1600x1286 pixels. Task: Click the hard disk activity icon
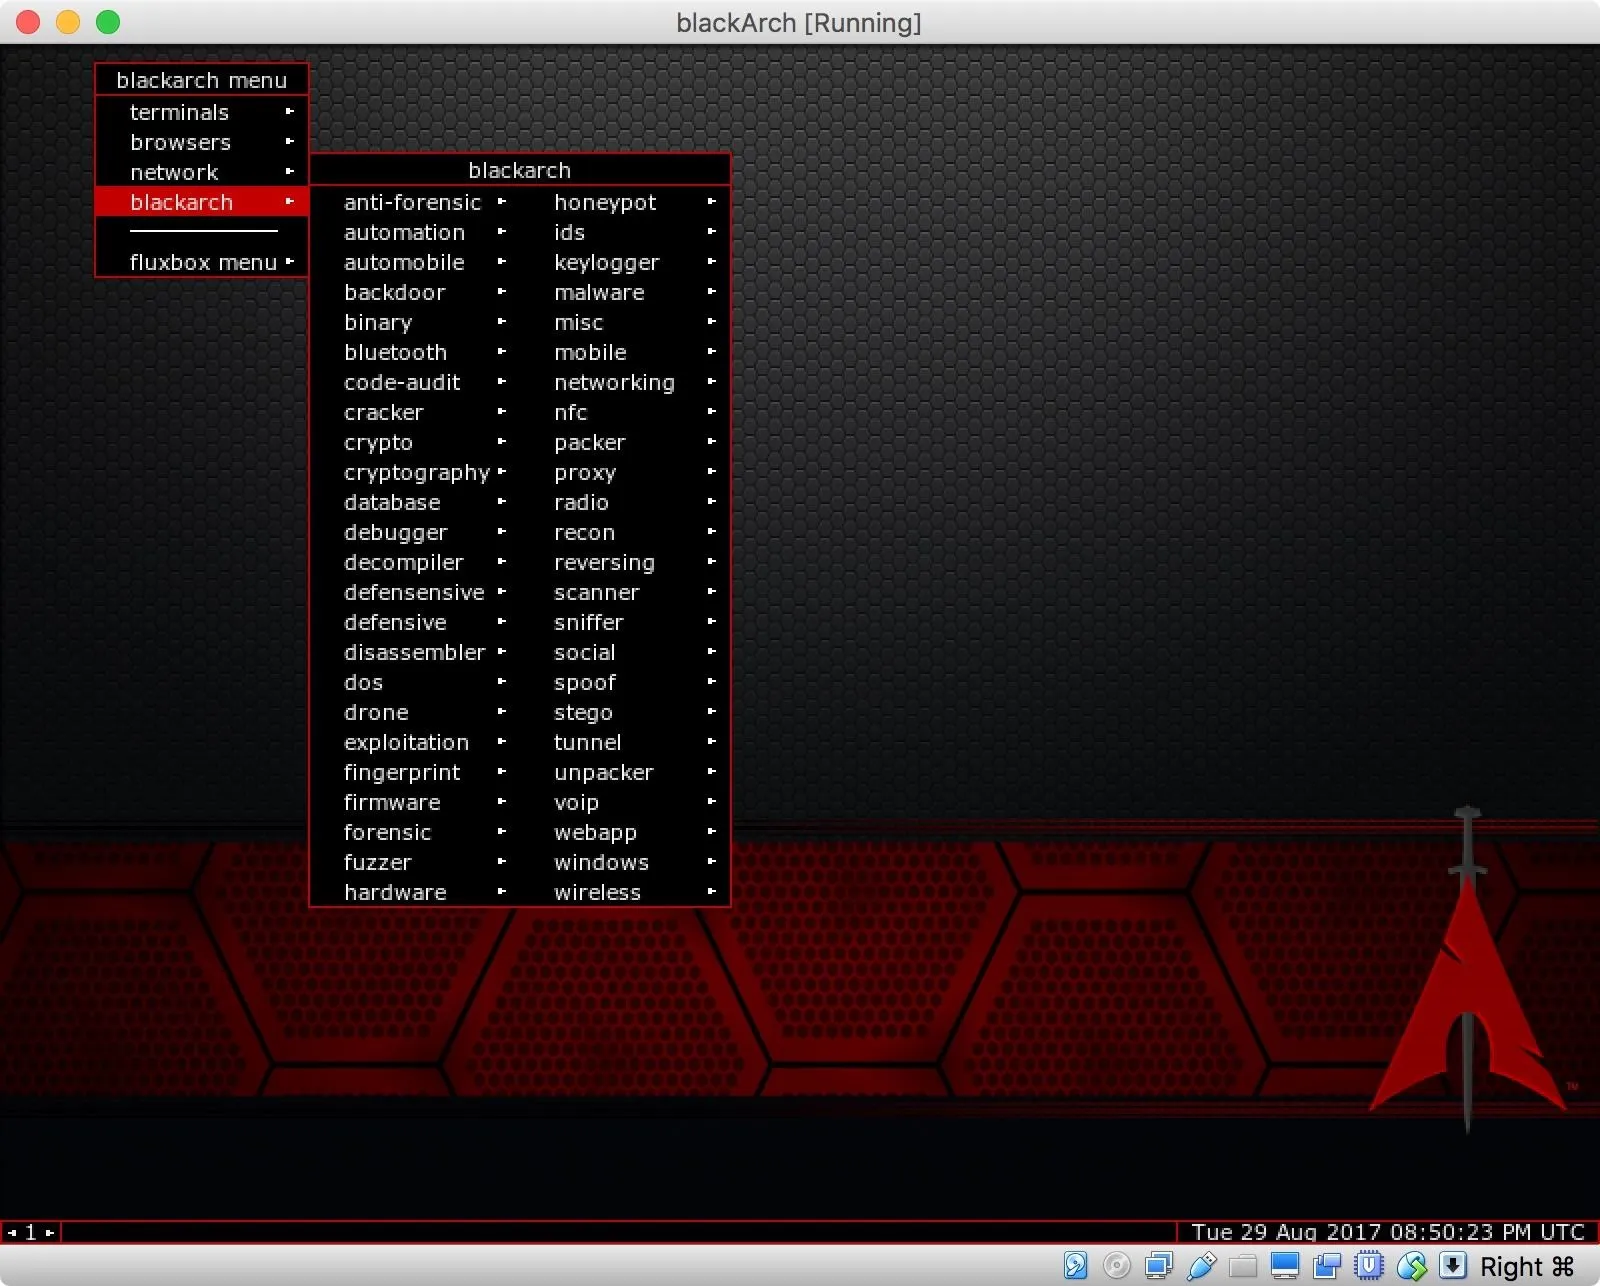(1075, 1265)
